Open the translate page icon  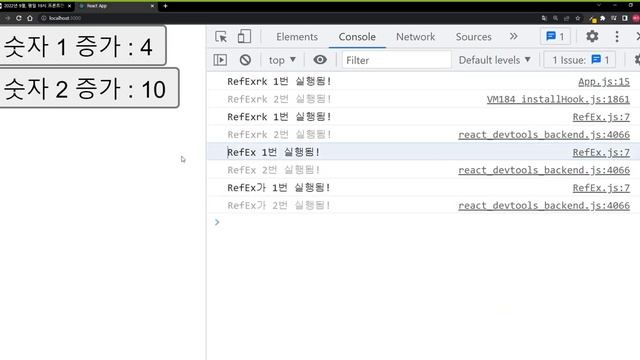coord(544,18)
